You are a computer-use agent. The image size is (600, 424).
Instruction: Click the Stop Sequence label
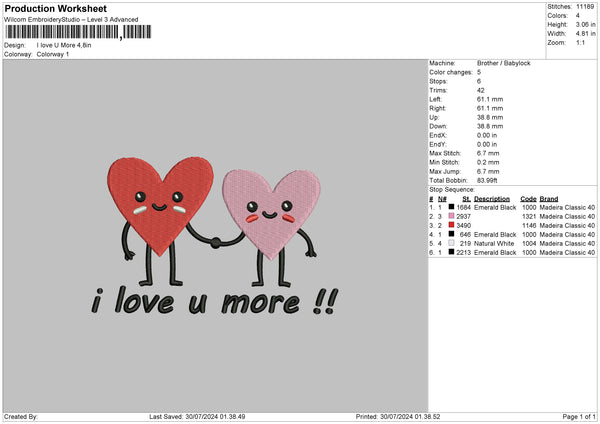click(452, 188)
